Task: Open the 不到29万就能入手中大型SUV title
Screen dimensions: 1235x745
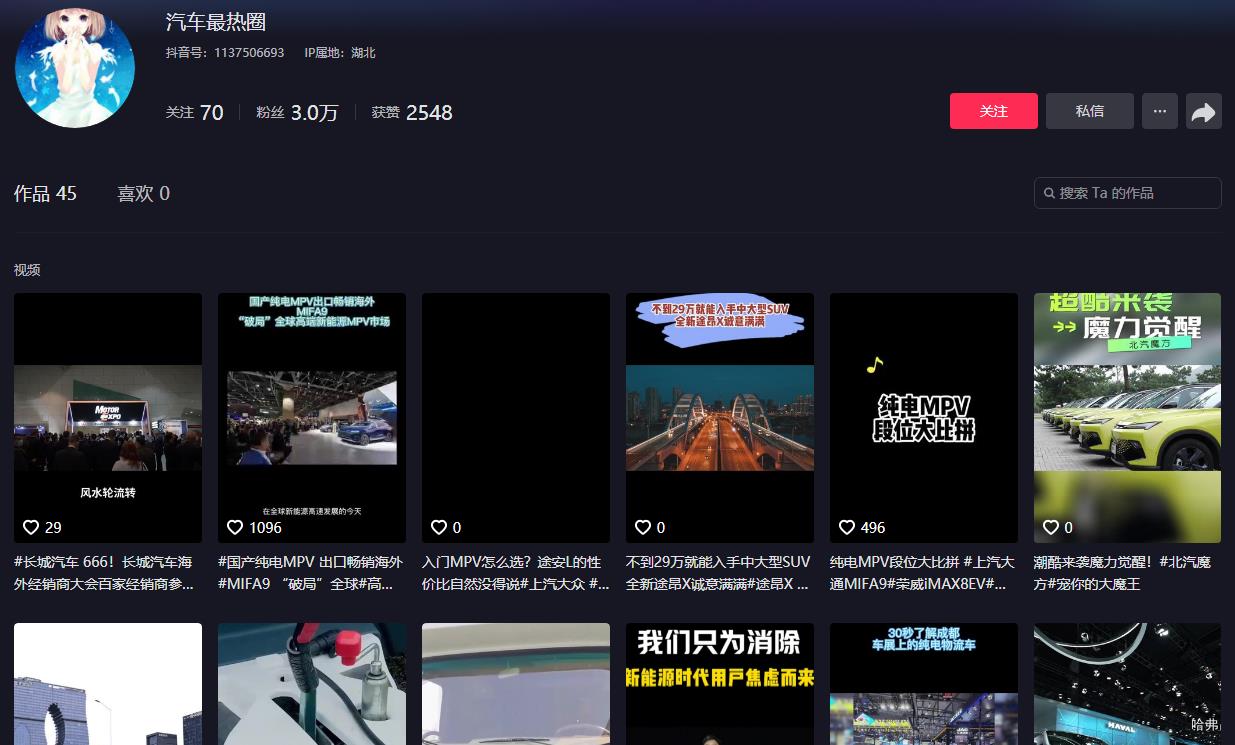Action: [720, 573]
